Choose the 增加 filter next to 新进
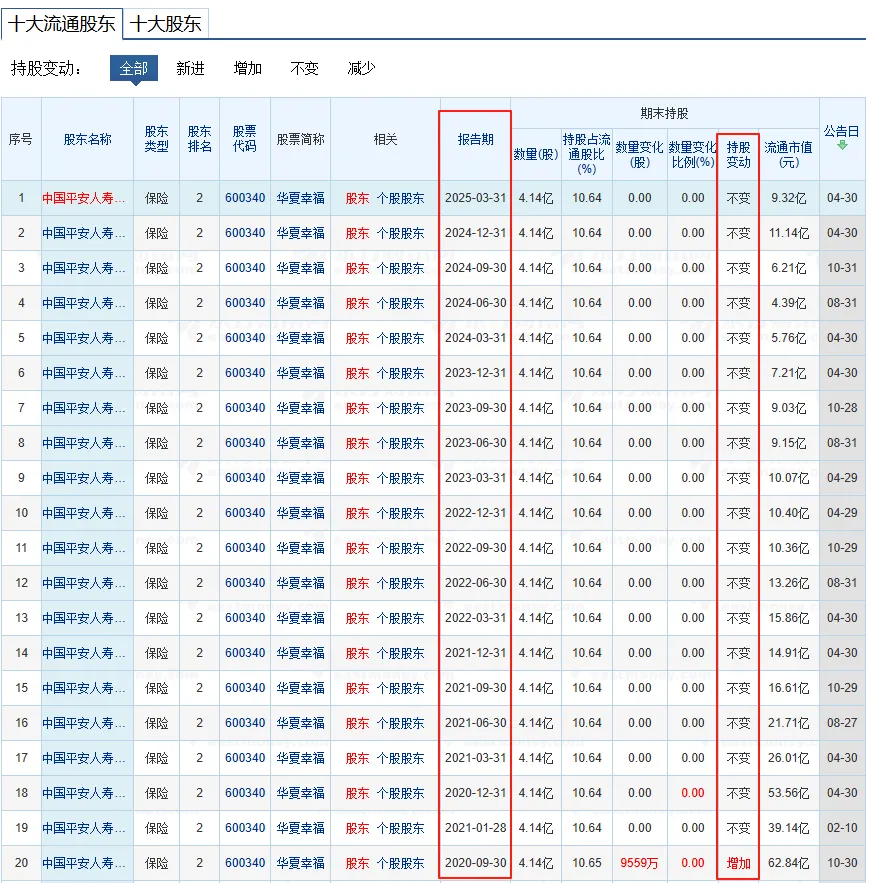 [x=248, y=68]
